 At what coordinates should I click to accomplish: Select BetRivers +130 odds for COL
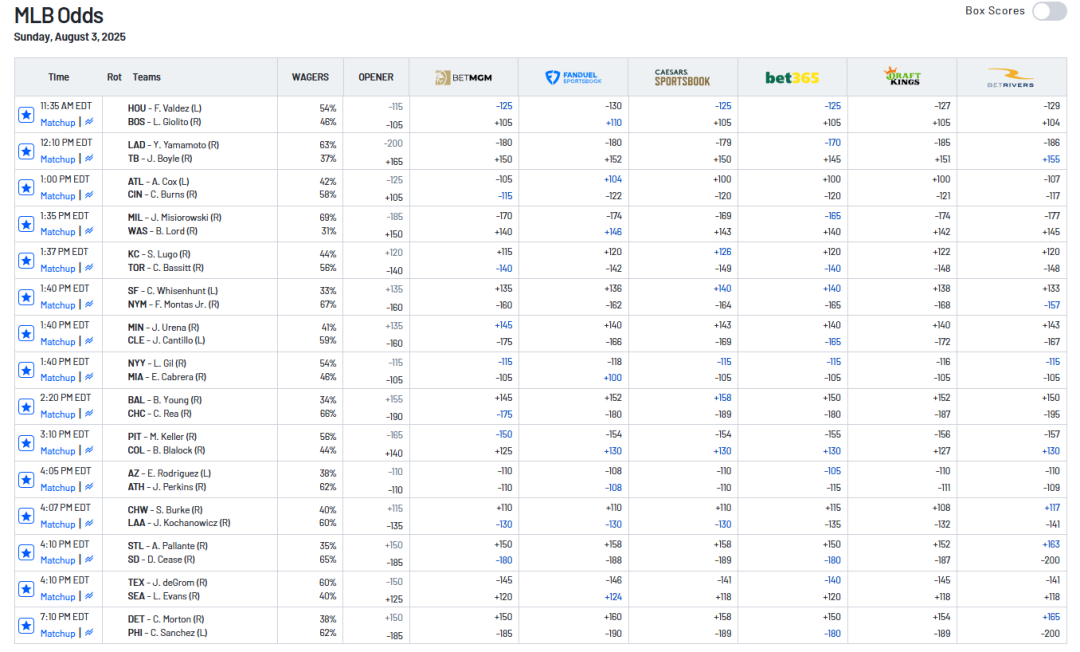pyautogui.click(x=1051, y=451)
